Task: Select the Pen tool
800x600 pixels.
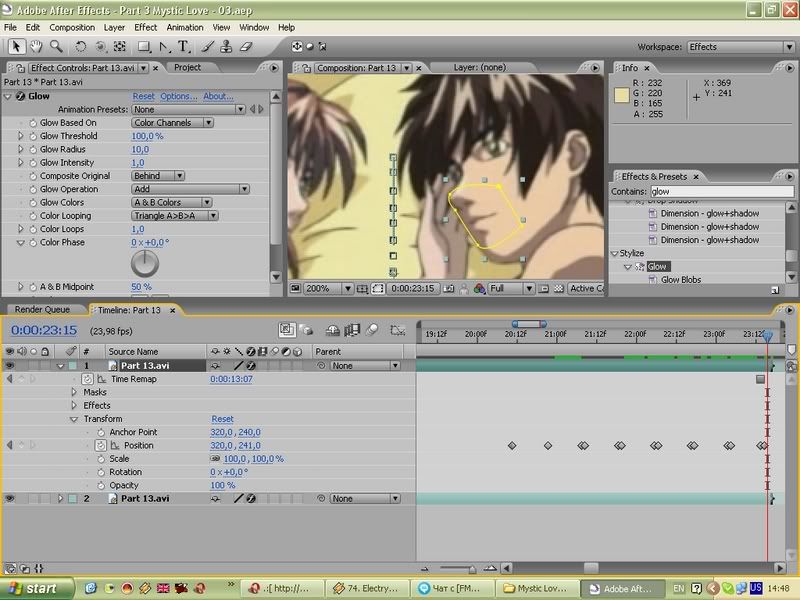Action: point(164,47)
